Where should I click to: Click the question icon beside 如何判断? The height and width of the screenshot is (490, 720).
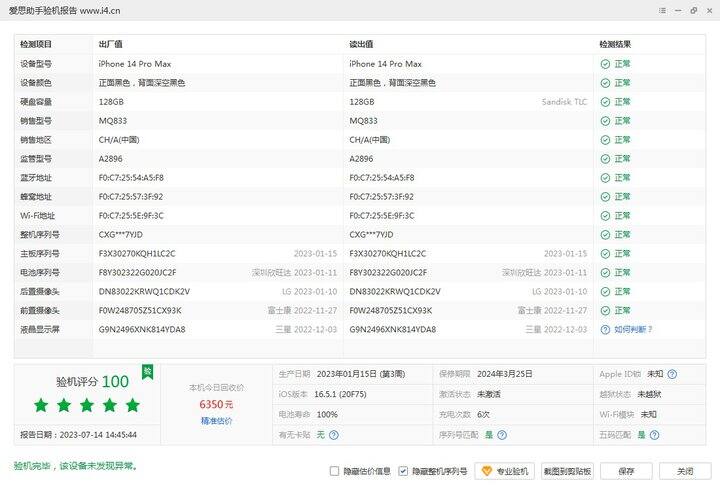(x=605, y=329)
